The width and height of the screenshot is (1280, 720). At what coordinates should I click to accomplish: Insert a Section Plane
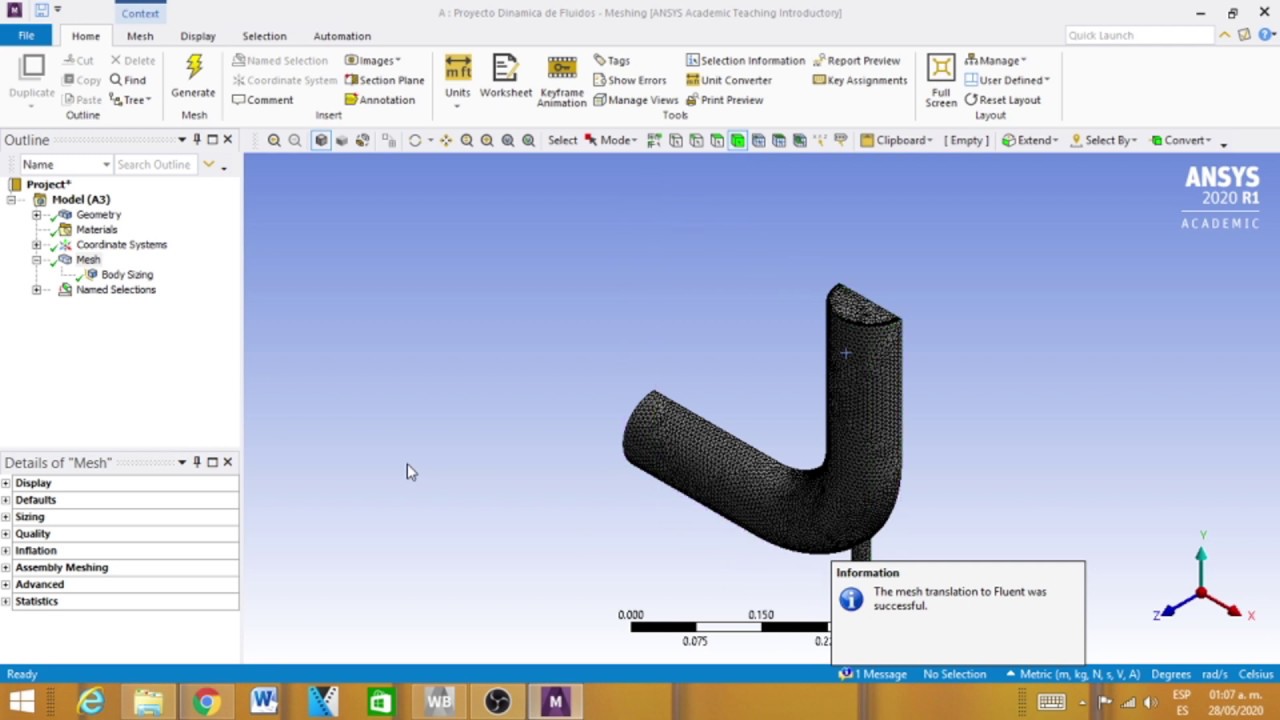[x=384, y=80]
